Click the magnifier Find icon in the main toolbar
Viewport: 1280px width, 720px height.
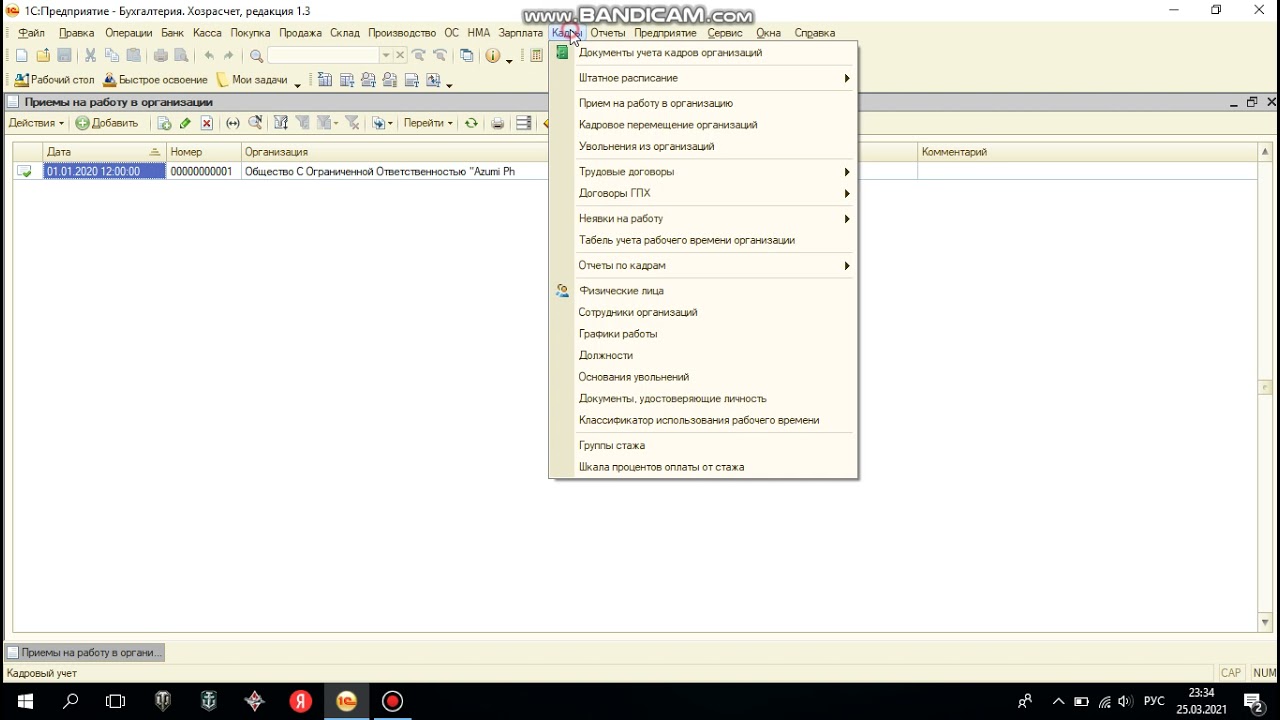(256, 56)
